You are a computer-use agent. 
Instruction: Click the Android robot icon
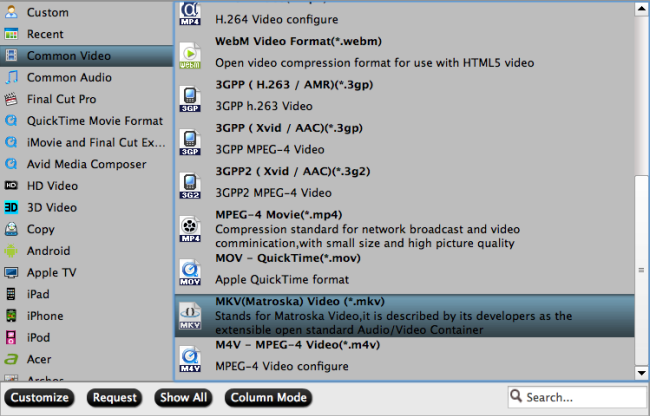[x=11, y=251]
